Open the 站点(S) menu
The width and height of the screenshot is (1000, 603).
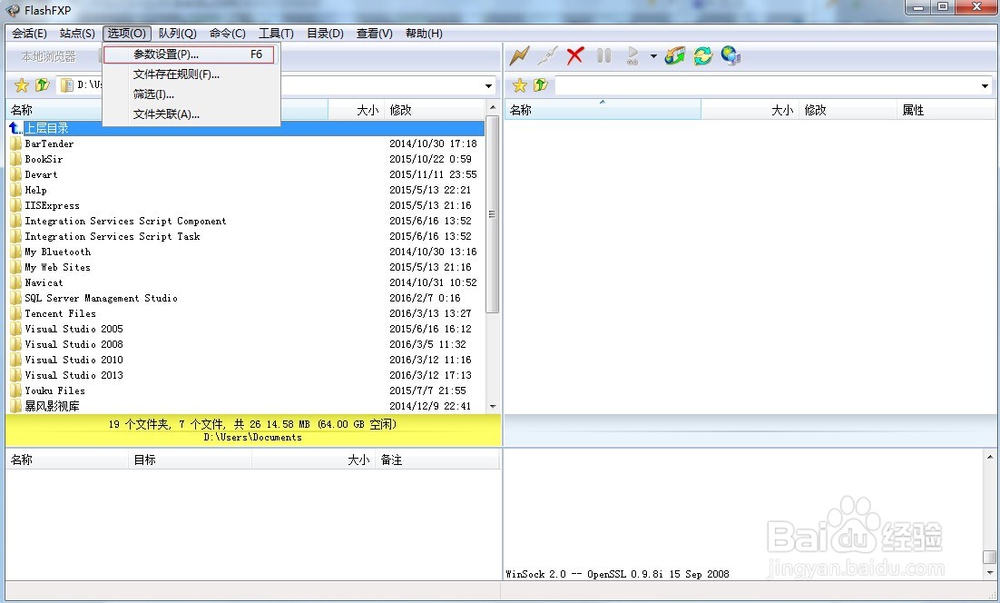pos(77,33)
